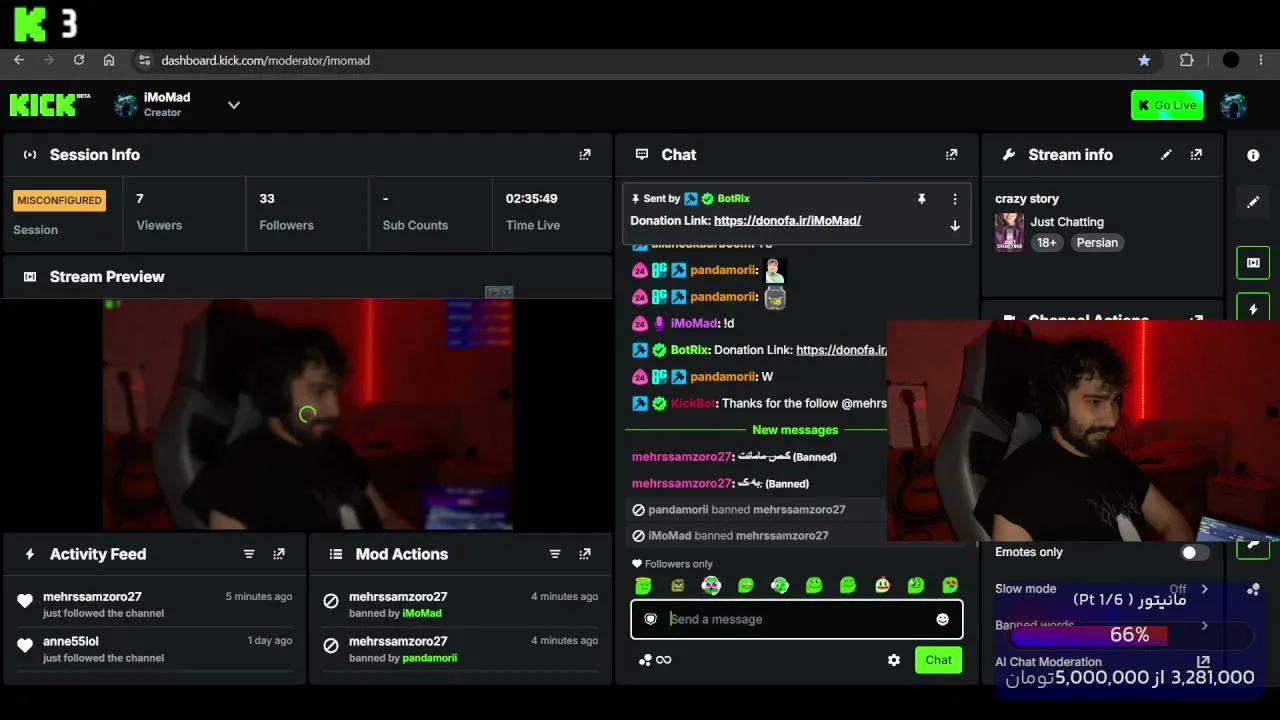Screen dimensions: 1280x720
Task: Click the Stream Preview video
Action: (307, 414)
